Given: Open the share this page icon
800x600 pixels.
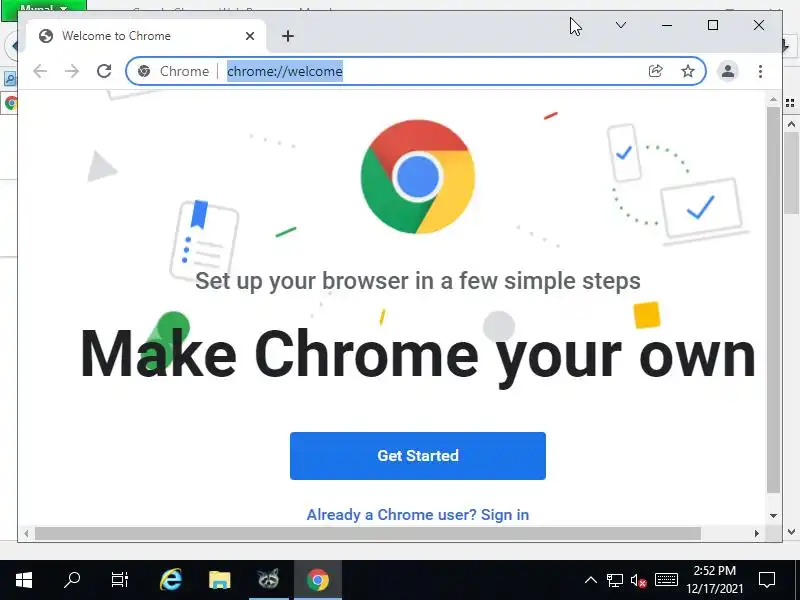Looking at the screenshot, I should (x=656, y=71).
